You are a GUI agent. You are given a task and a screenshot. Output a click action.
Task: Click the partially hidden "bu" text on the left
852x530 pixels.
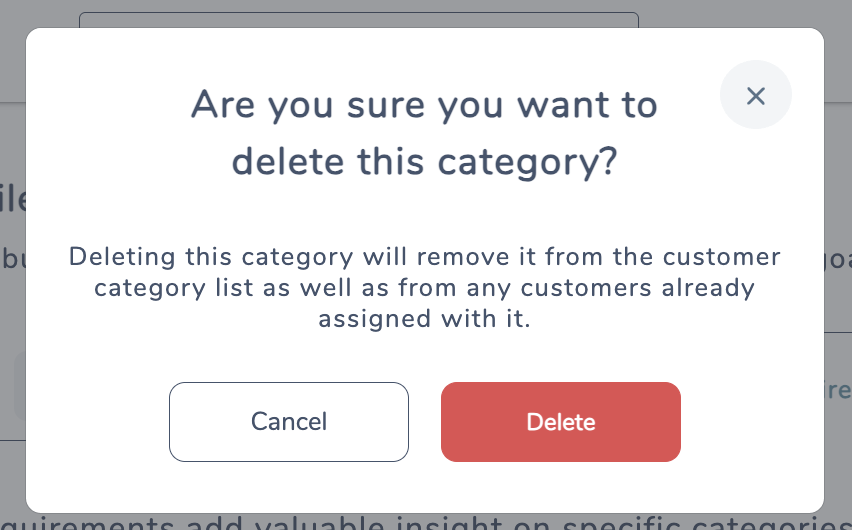click(x=12, y=258)
